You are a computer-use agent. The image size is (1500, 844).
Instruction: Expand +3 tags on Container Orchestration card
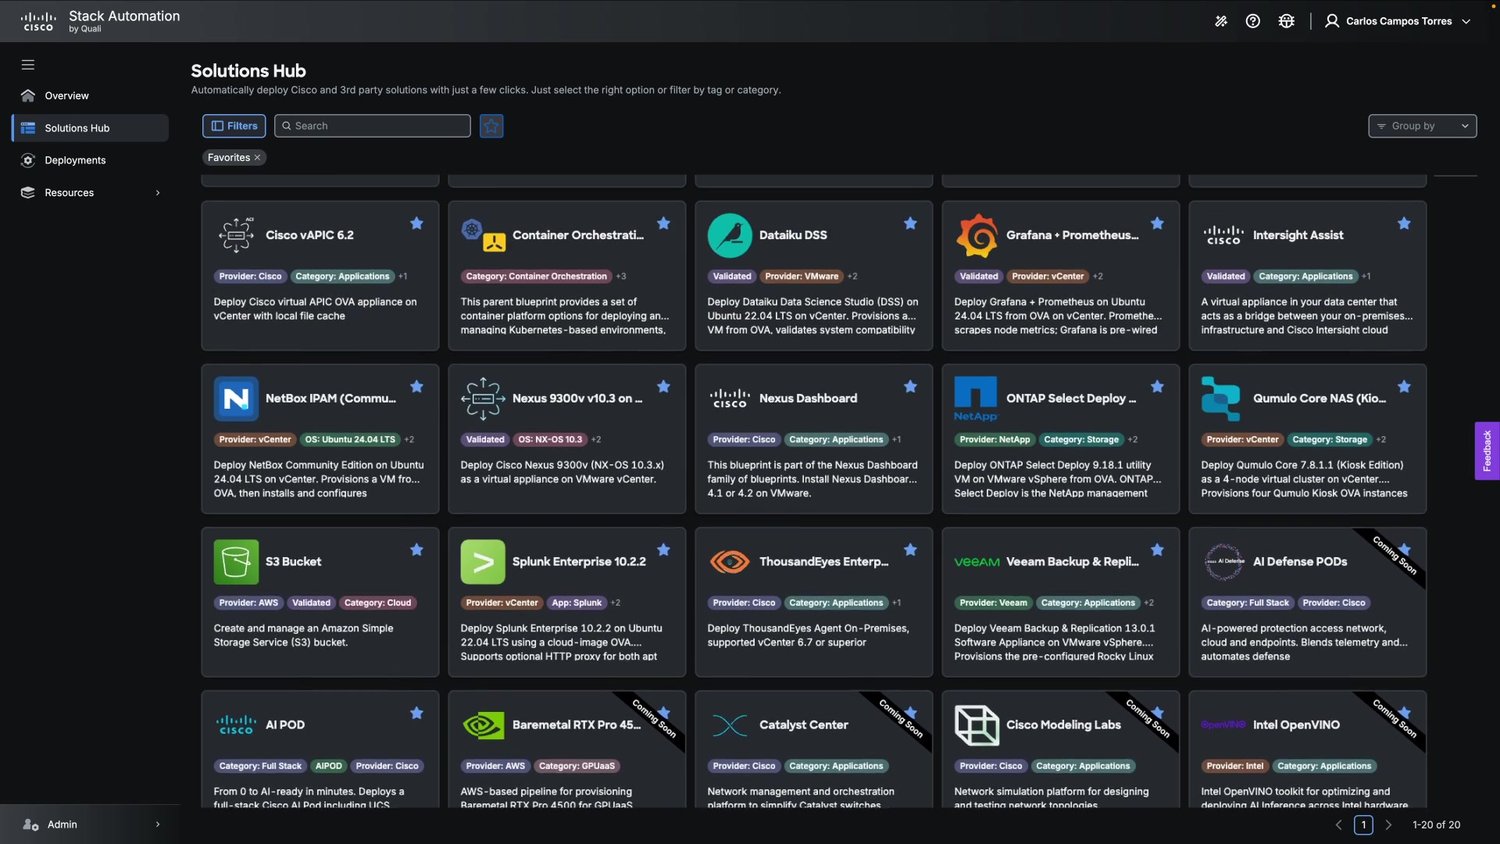click(x=621, y=277)
